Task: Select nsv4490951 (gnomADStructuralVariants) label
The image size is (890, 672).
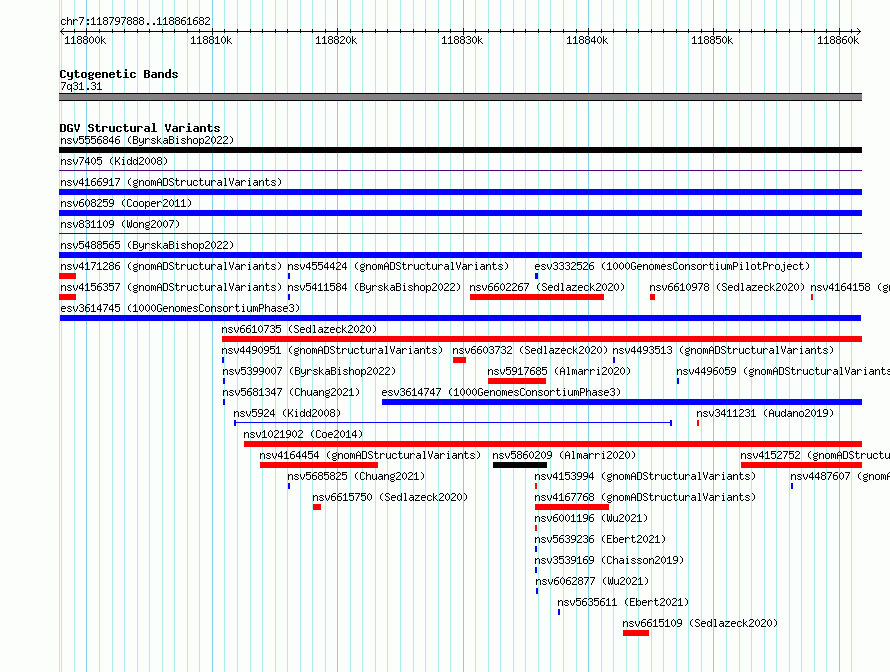Action: pos(332,350)
